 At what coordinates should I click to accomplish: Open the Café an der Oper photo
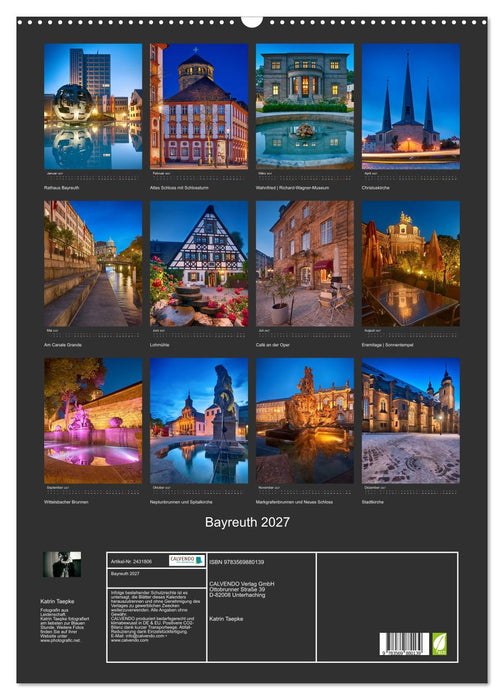pyautogui.click(x=305, y=263)
